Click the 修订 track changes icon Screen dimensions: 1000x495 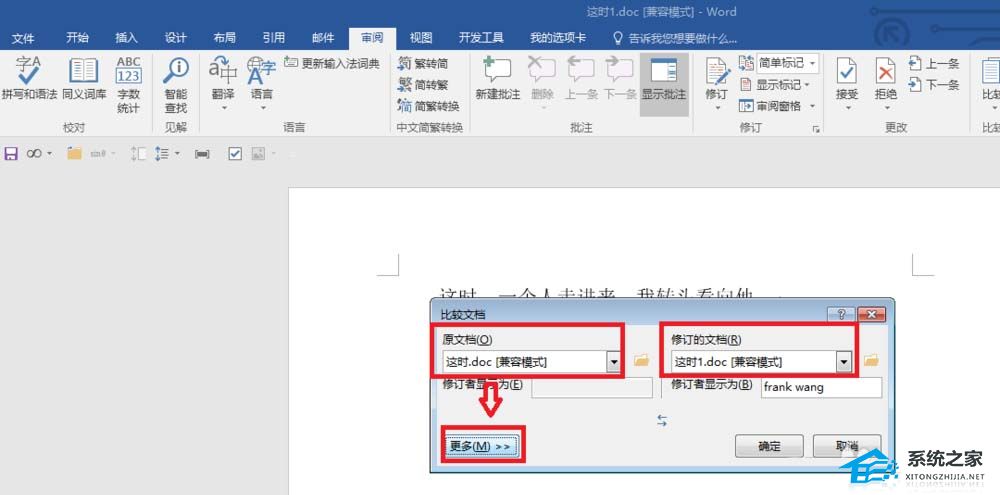[717, 71]
